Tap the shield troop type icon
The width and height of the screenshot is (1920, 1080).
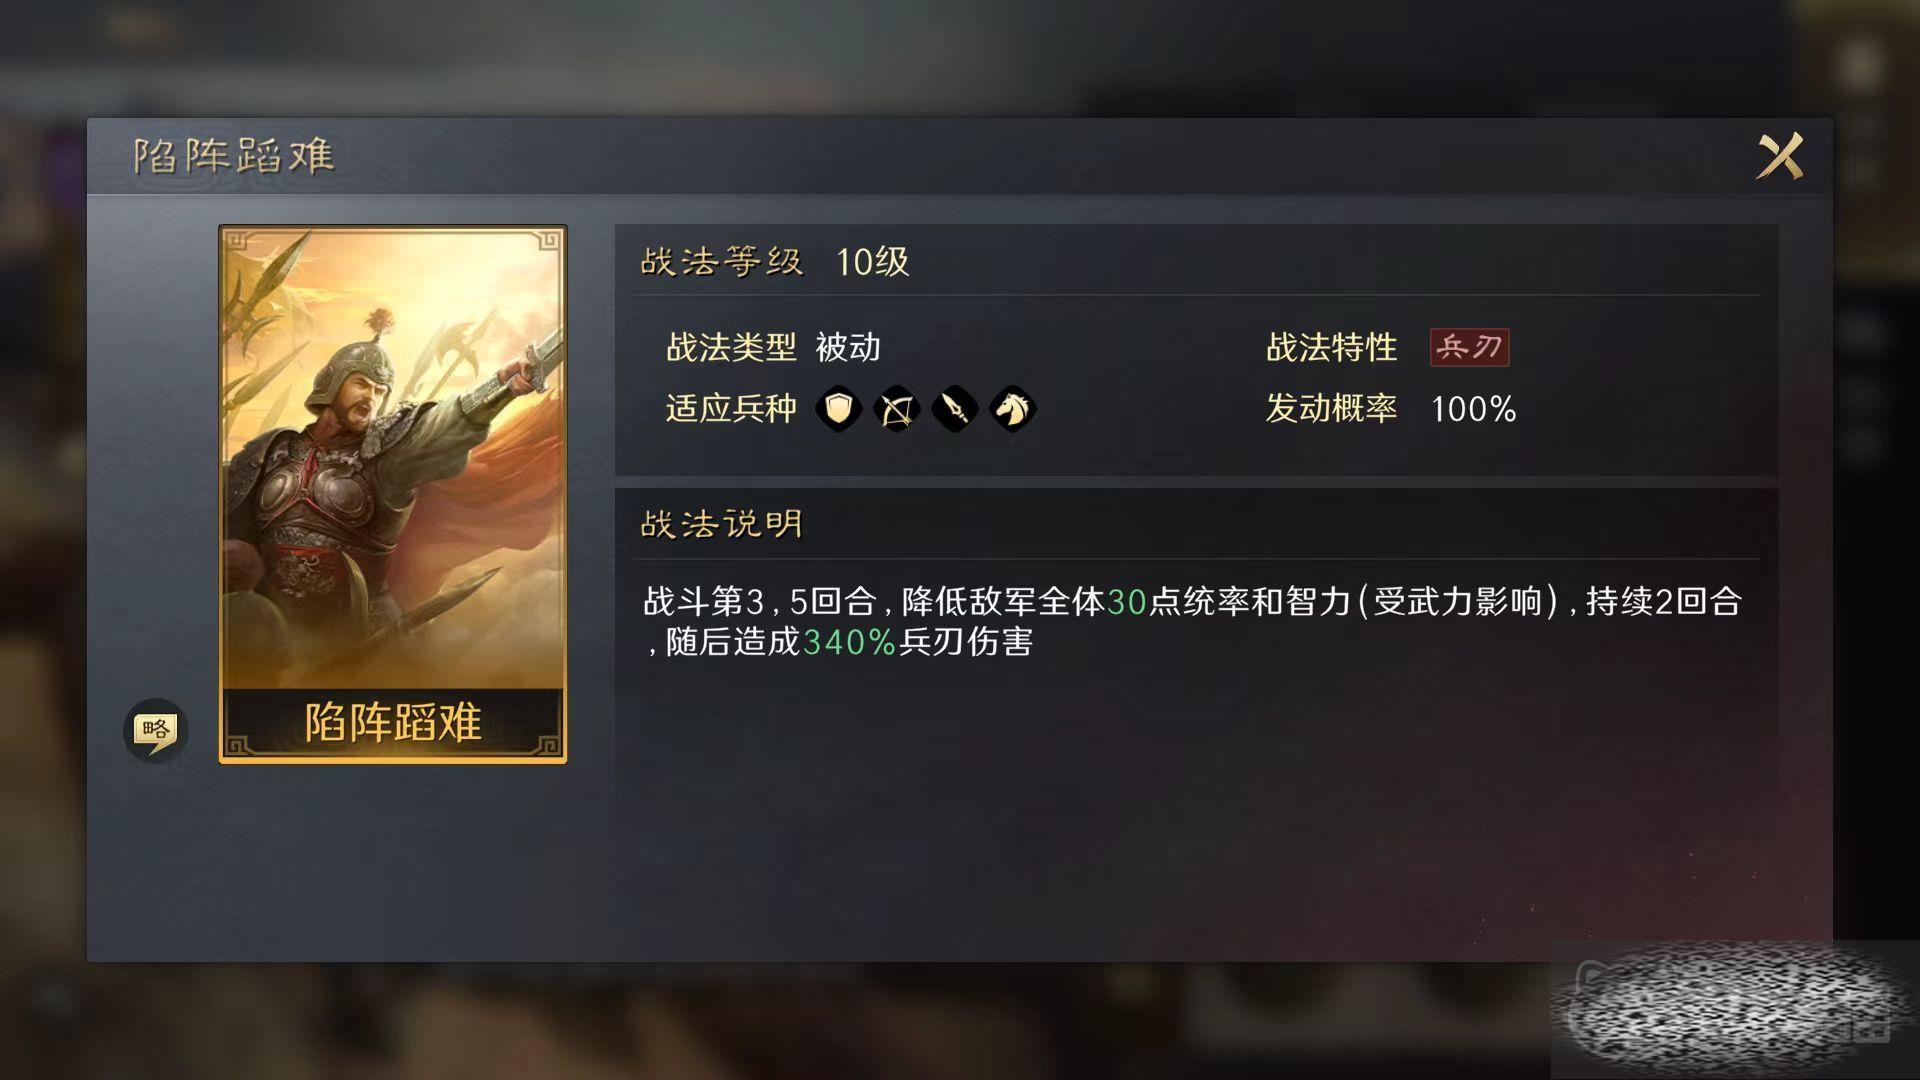coord(838,409)
